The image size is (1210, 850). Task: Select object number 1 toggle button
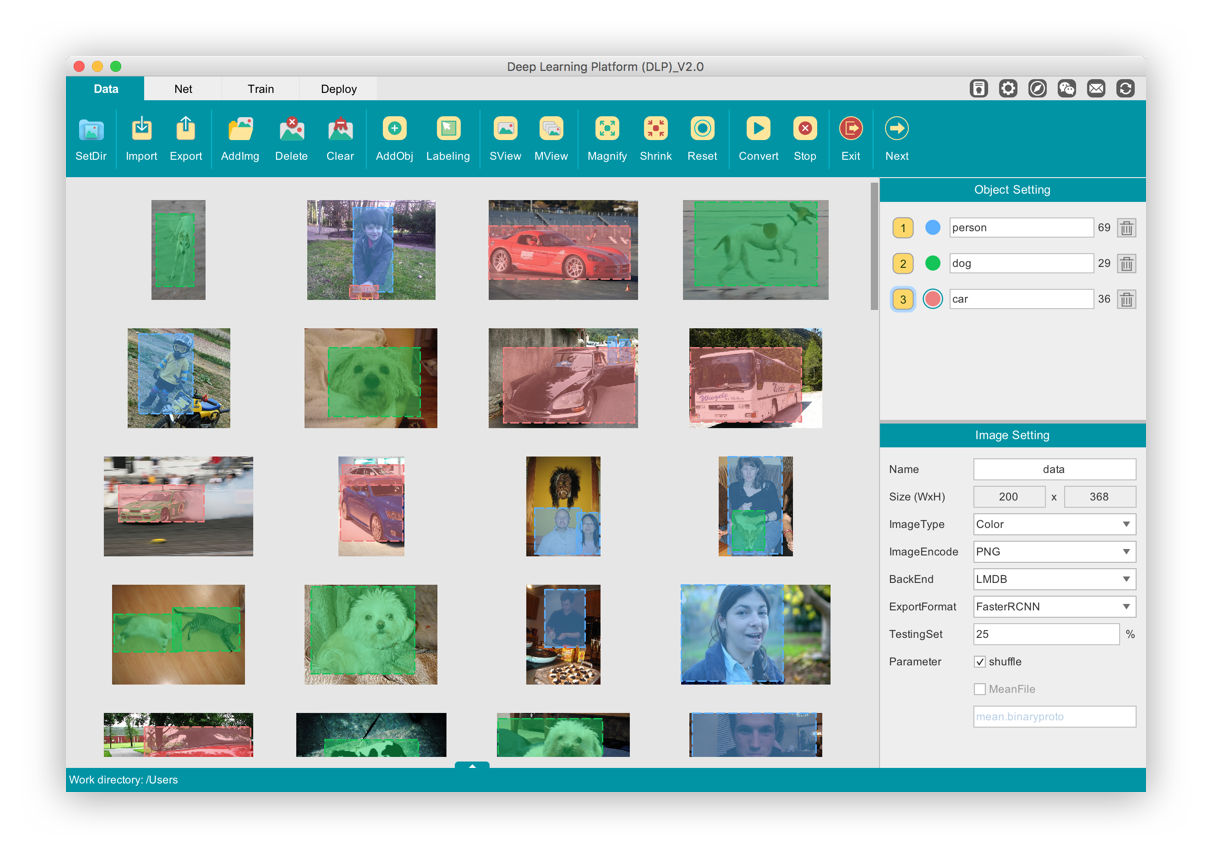point(903,228)
